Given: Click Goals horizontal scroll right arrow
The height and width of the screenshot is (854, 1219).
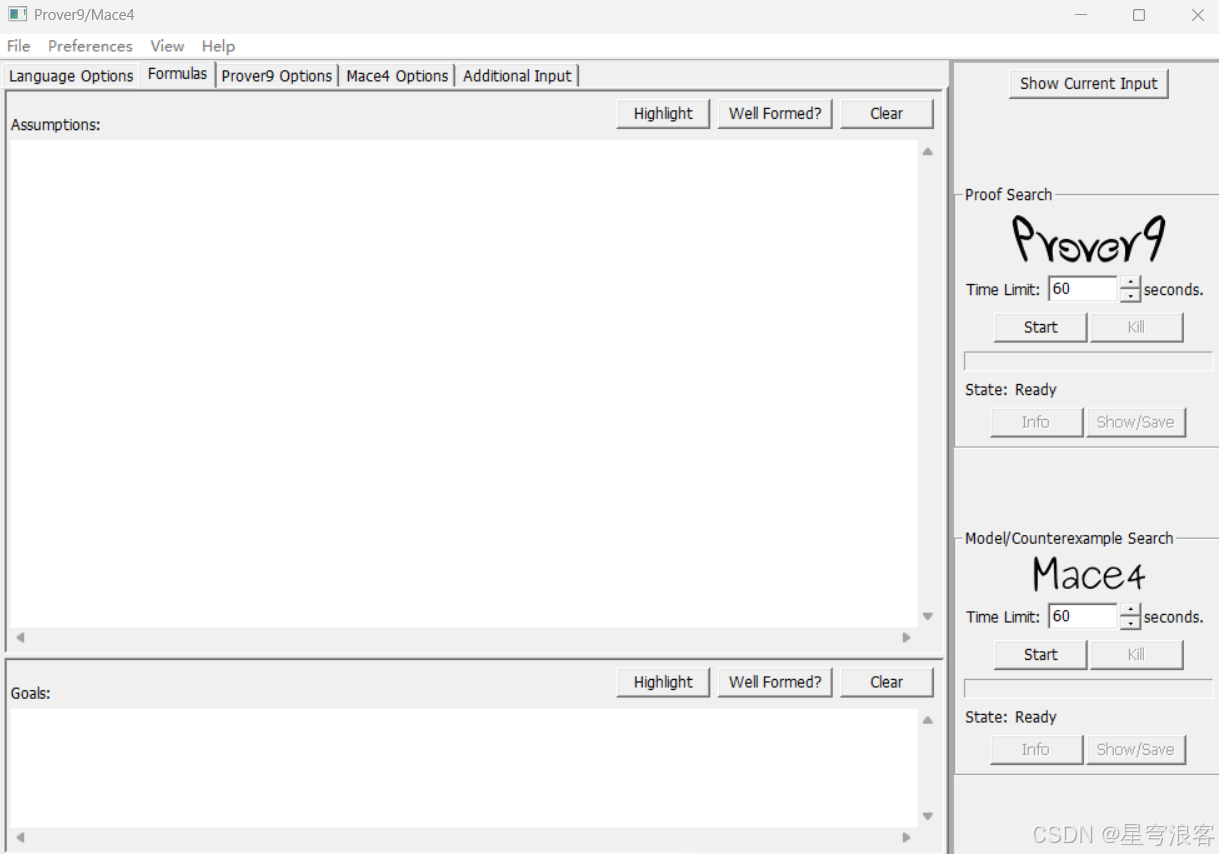Looking at the screenshot, I should pos(907,838).
